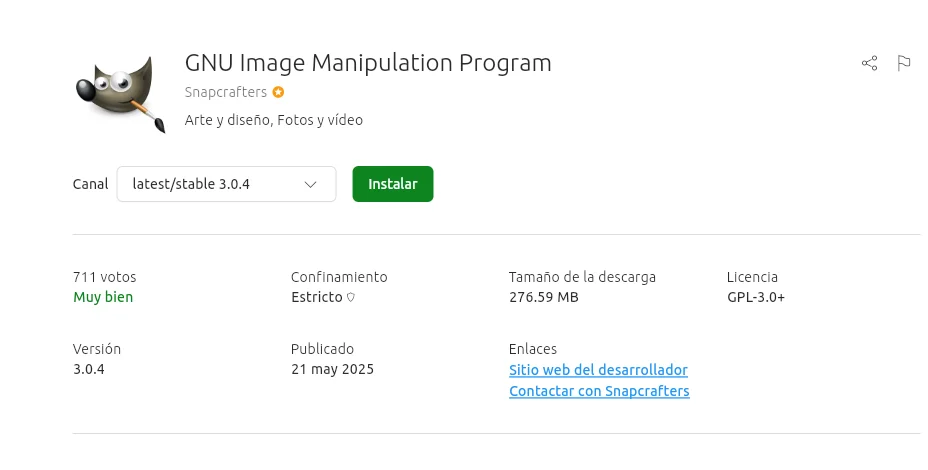The width and height of the screenshot is (928, 470).
Task: Click the 711 votos count
Action: tap(105, 277)
